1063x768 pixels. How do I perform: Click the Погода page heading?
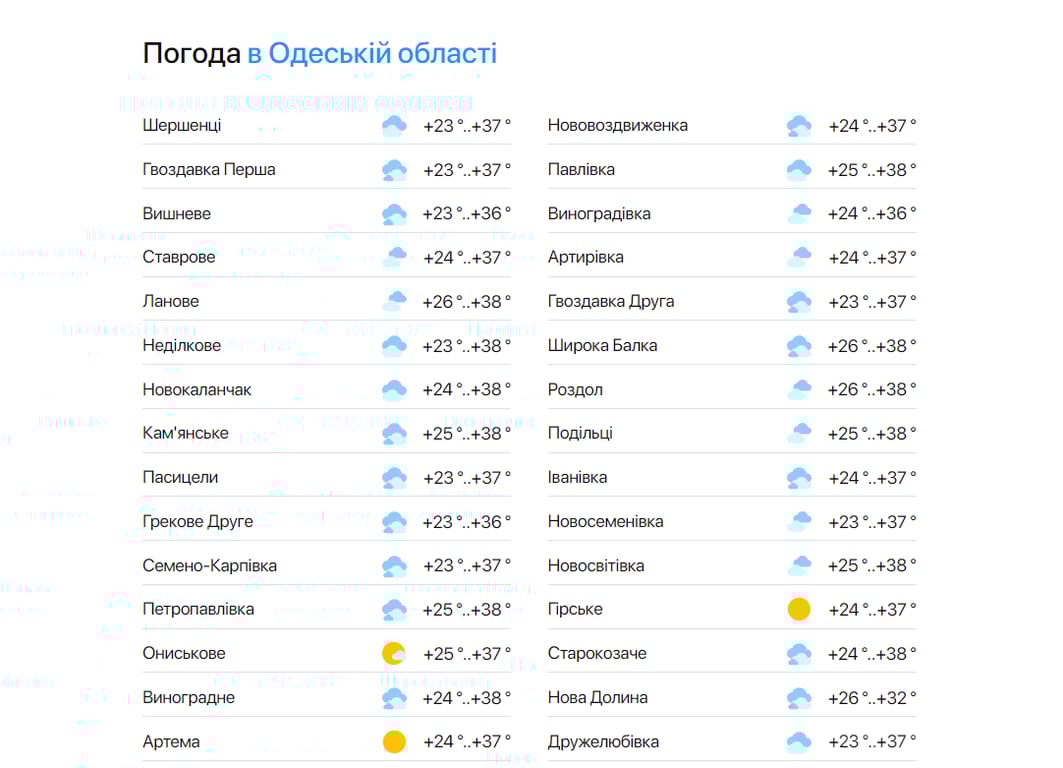189,52
